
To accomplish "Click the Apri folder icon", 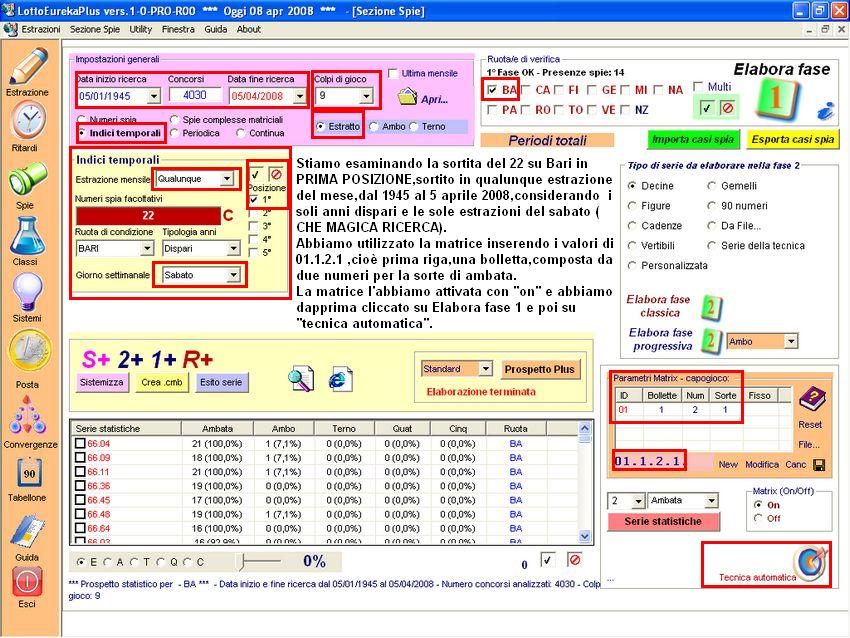I will click(407, 97).
